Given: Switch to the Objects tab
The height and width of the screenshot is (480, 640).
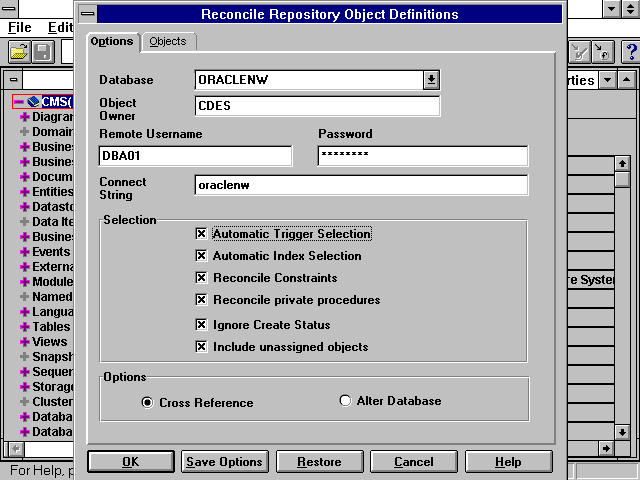Looking at the screenshot, I should click(168, 41).
